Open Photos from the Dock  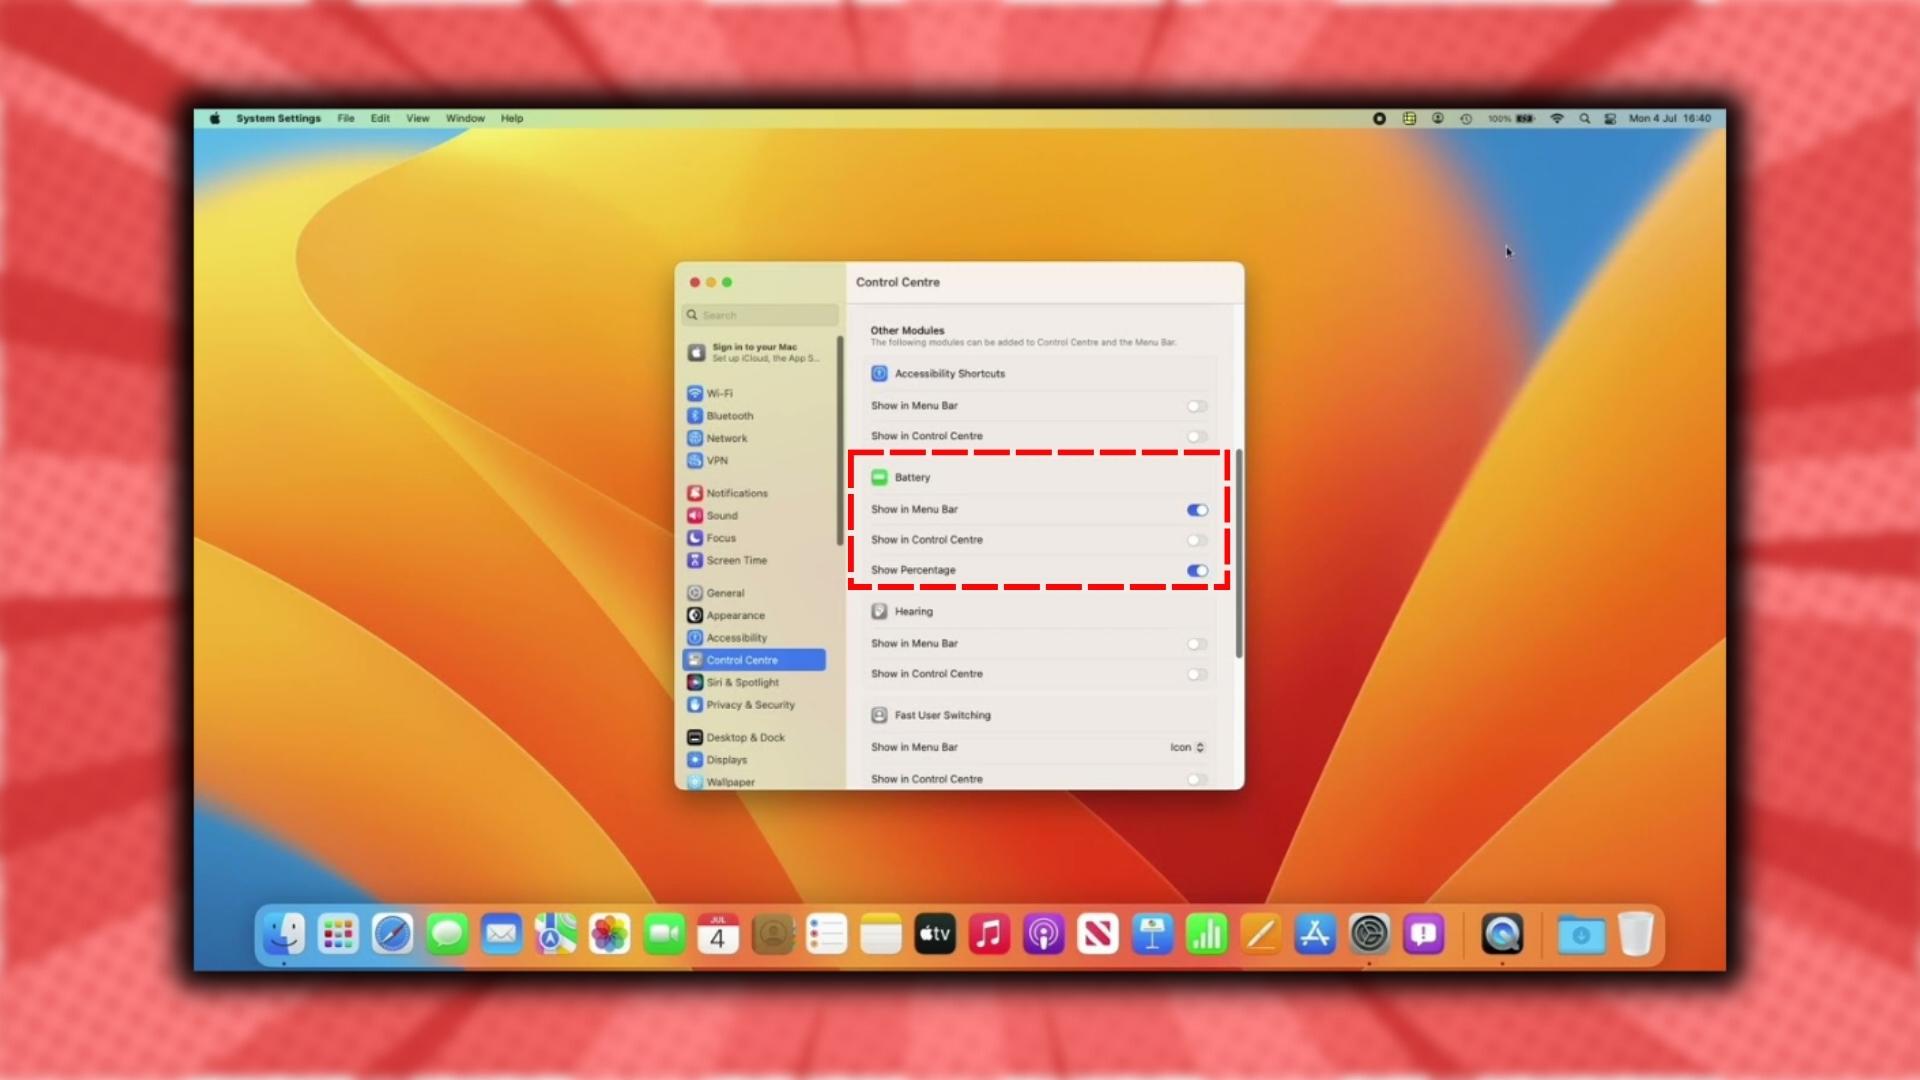click(609, 935)
